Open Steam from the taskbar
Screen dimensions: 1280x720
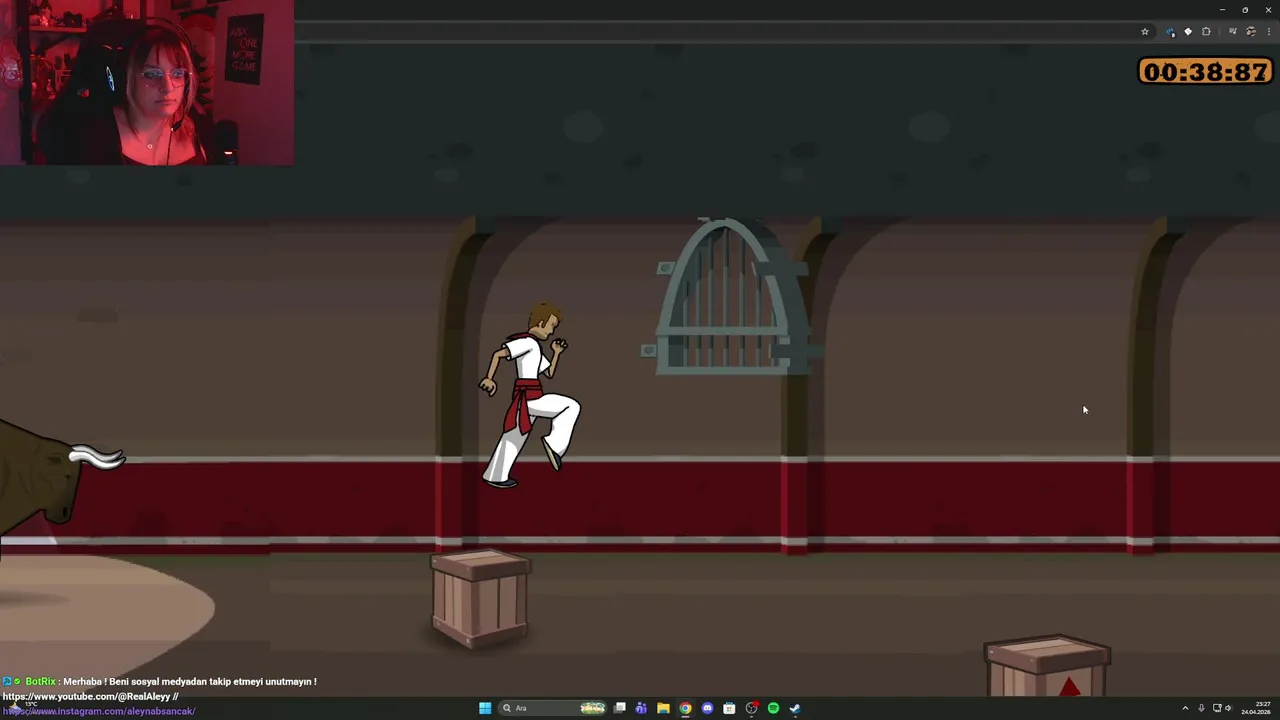tap(795, 708)
